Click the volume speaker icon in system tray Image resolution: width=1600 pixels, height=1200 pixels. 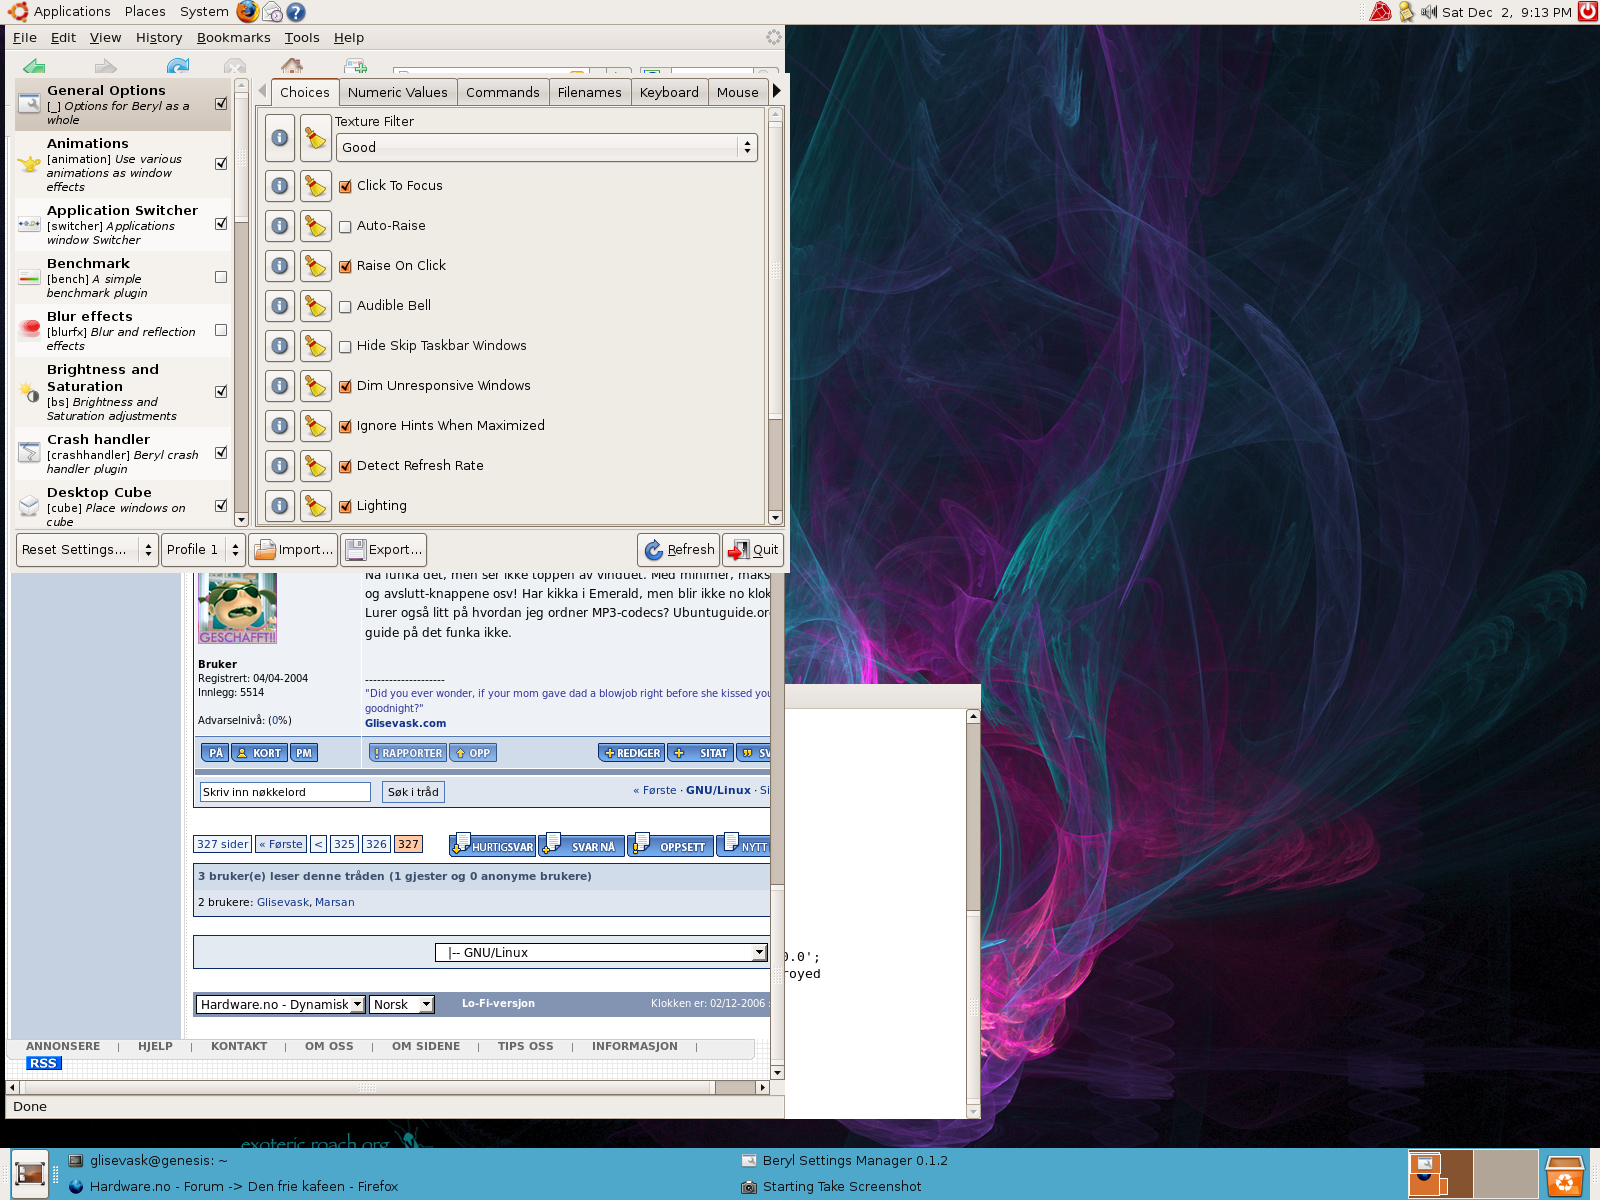tap(1429, 12)
